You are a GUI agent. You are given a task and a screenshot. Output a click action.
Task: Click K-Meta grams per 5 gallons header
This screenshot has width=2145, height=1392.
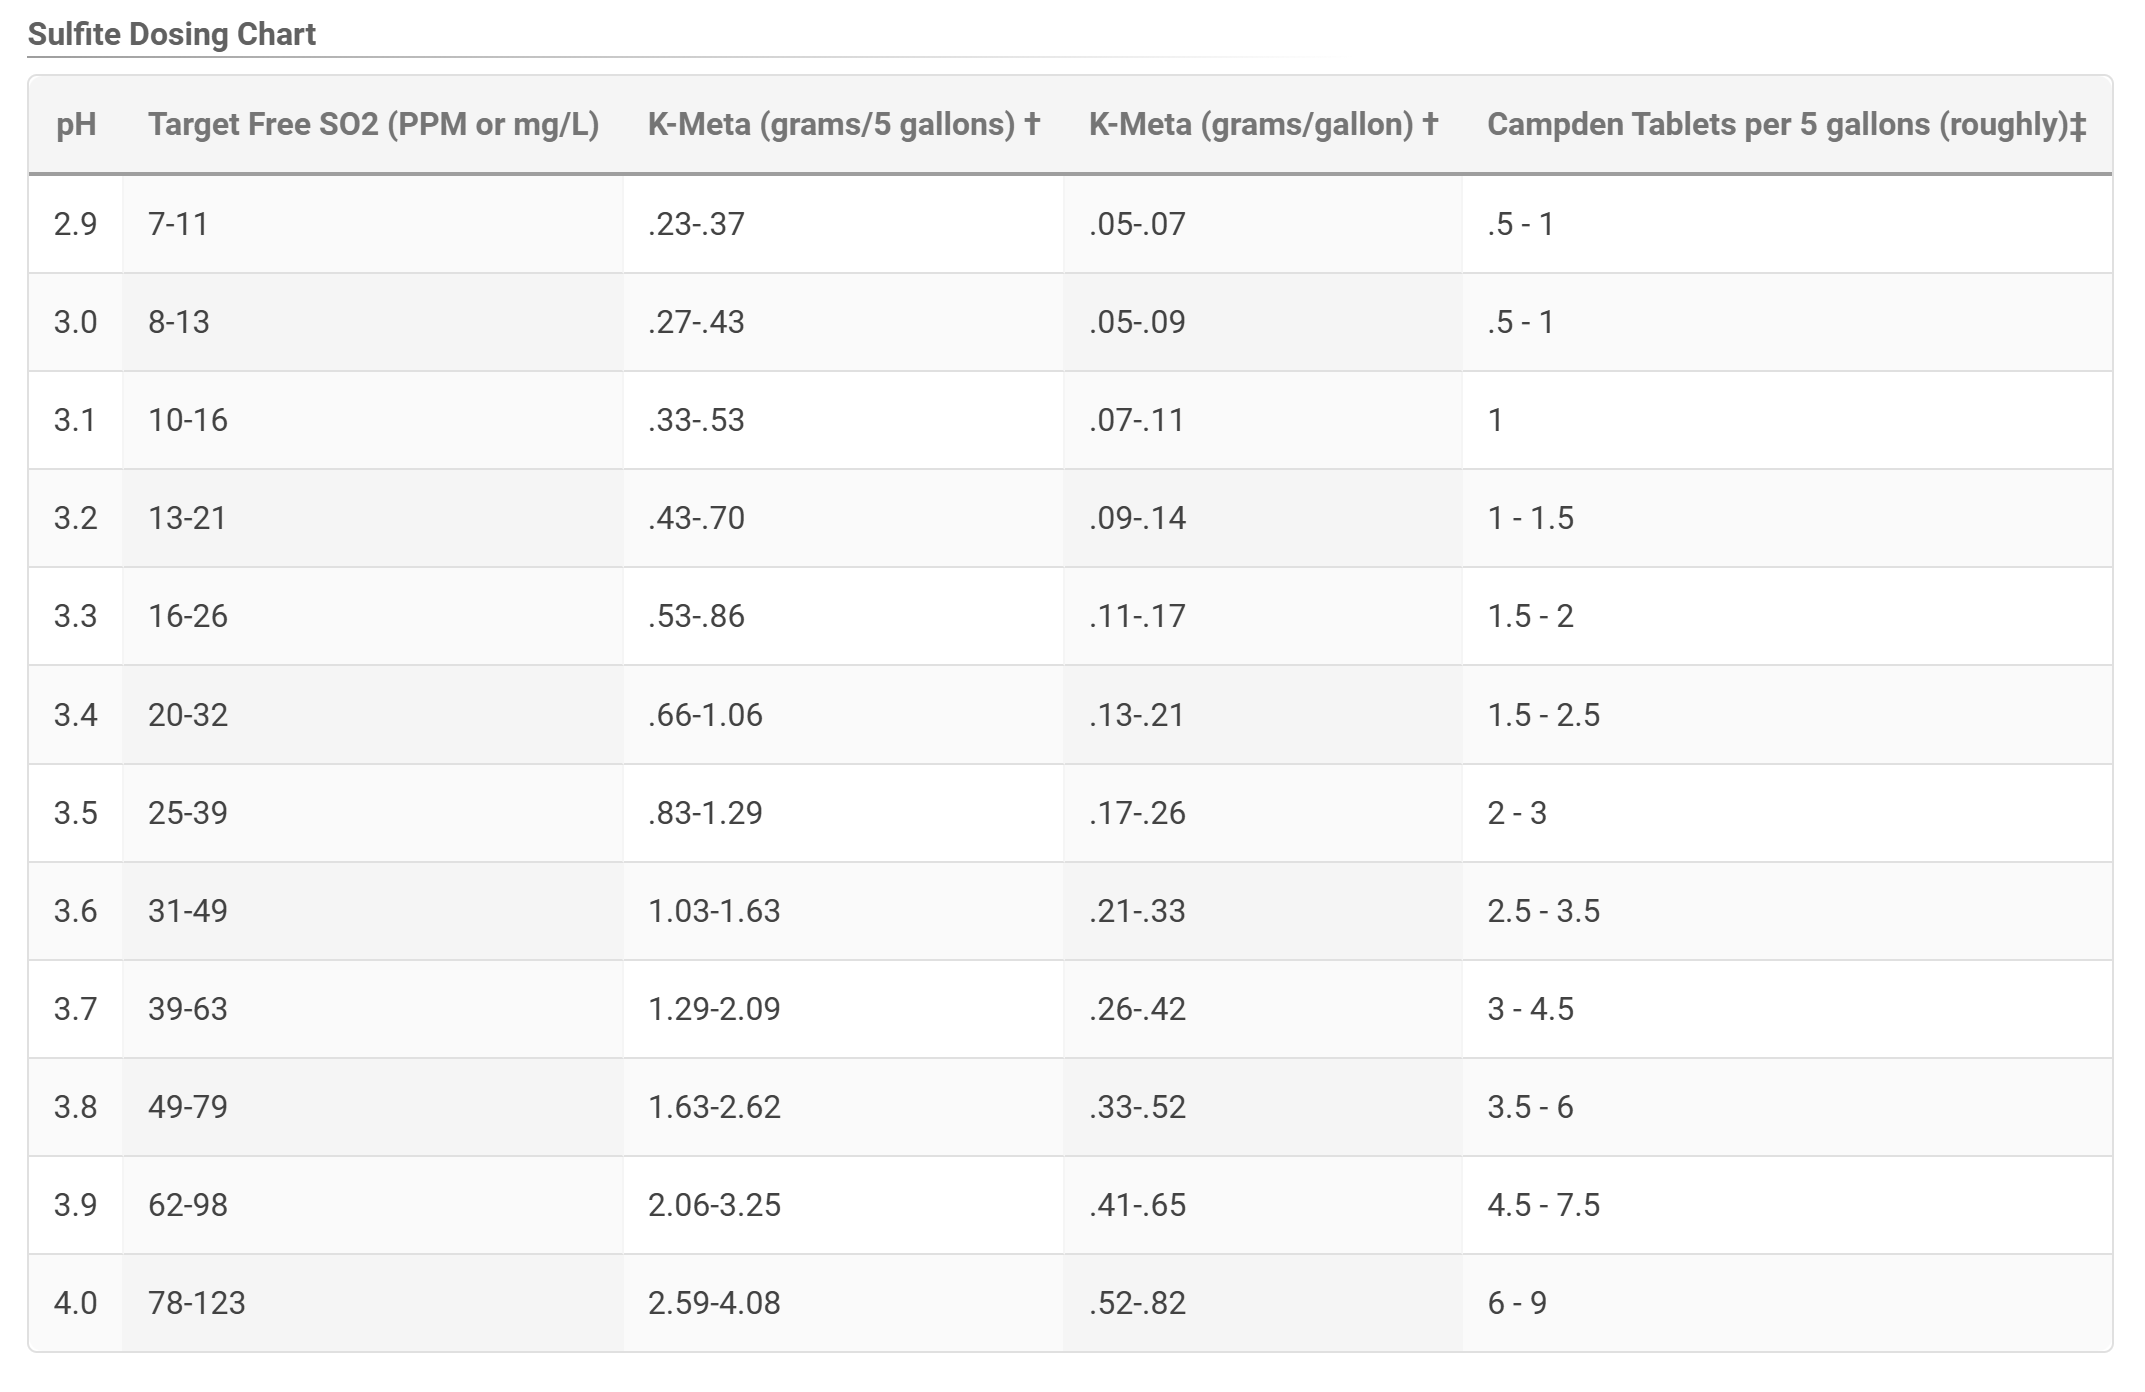click(843, 124)
